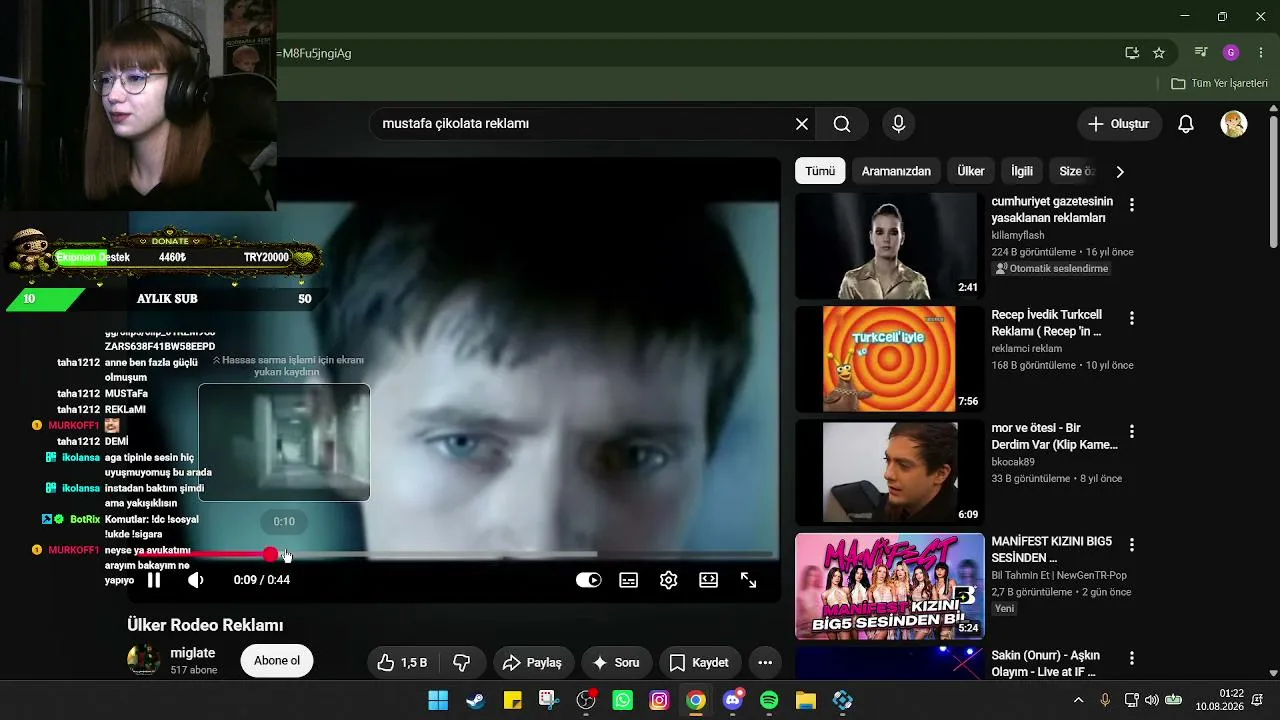Open the Chrome profile avatar G
This screenshot has height=720, width=1280.
point(1231,53)
